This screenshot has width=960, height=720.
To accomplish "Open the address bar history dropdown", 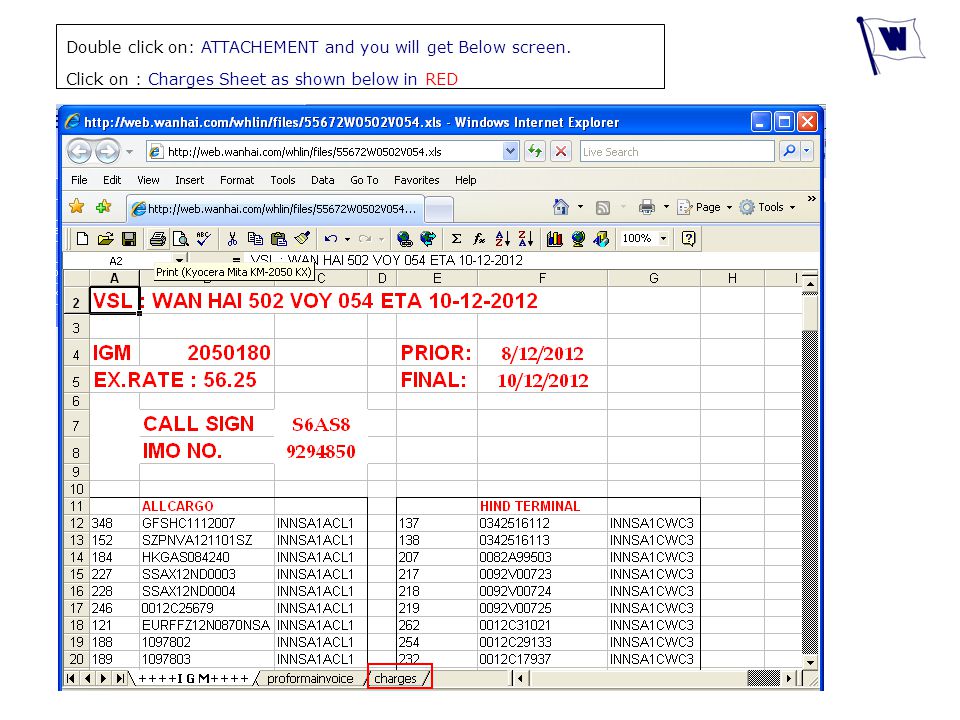I will (x=510, y=151).
